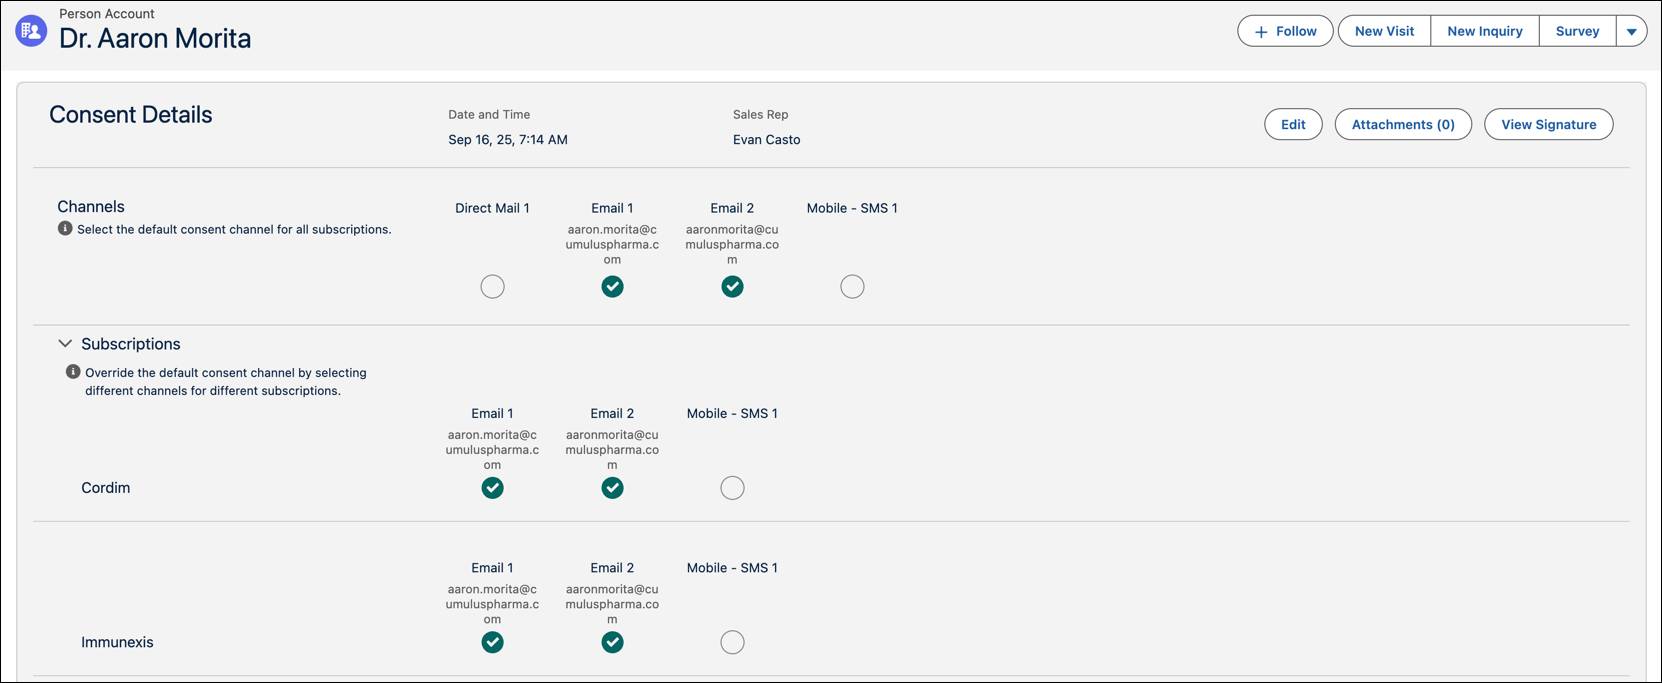The width and height of the screenshot is (1662, 683).
Task: Uncheck Email 1 default channel
Action: 612,287
